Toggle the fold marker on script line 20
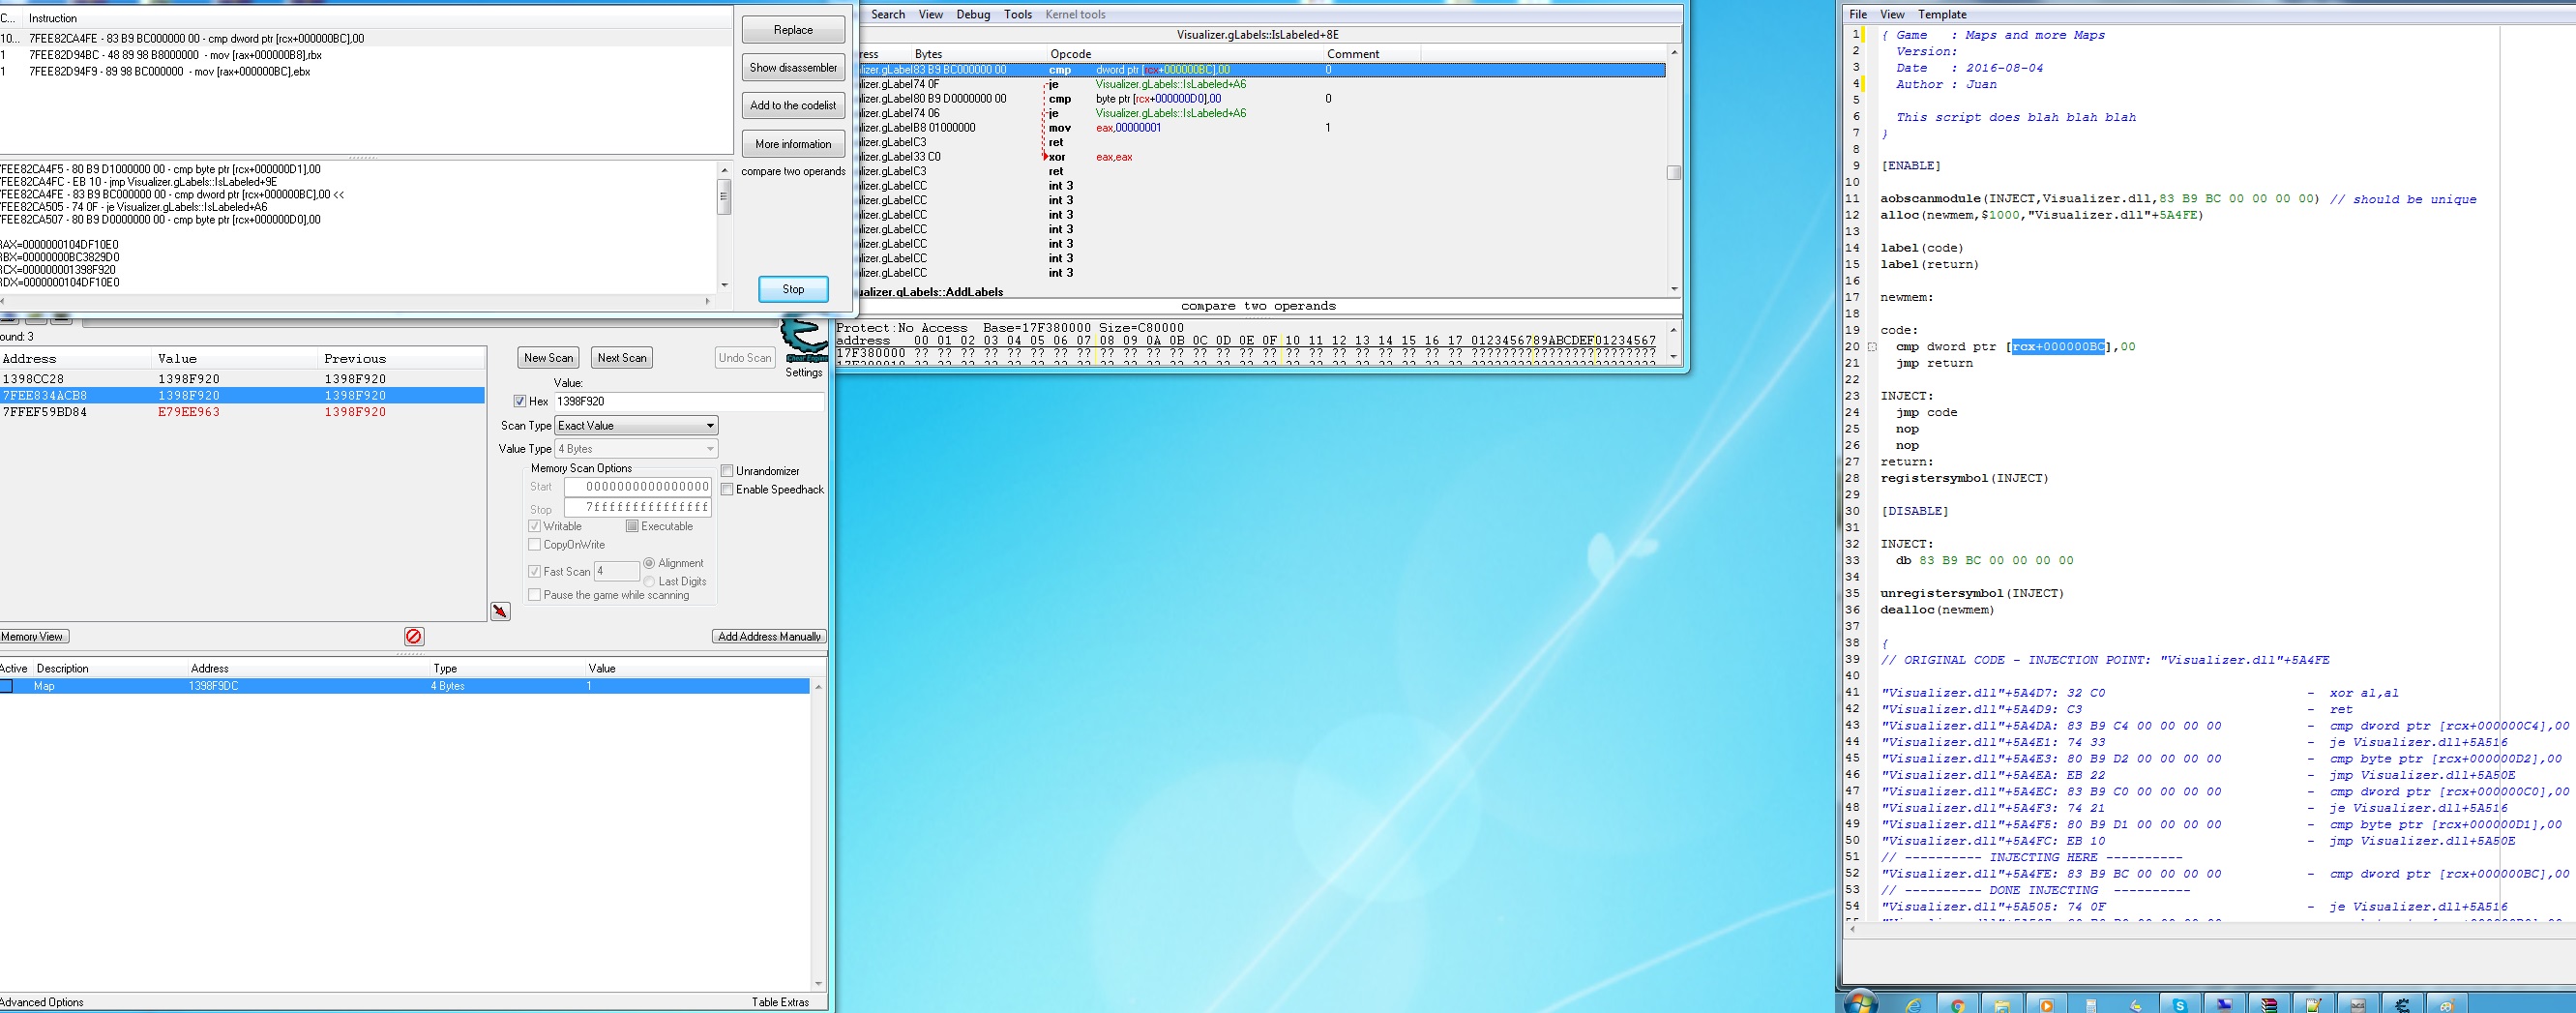 tap(1872, 347)
